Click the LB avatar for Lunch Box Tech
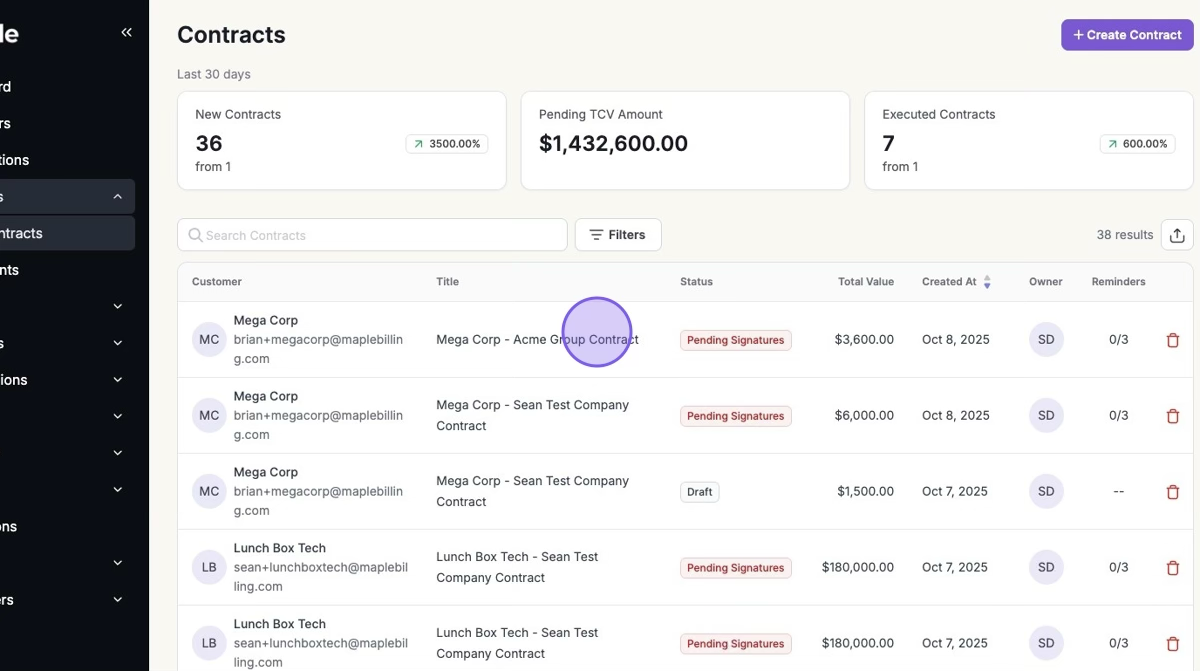Viewport: 1200px width, 671px height. (209, 568)
